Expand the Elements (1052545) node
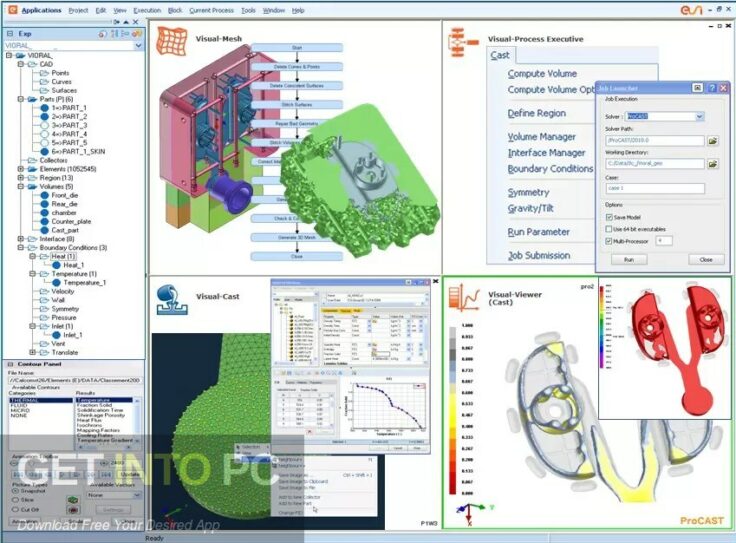 (21, 169)
